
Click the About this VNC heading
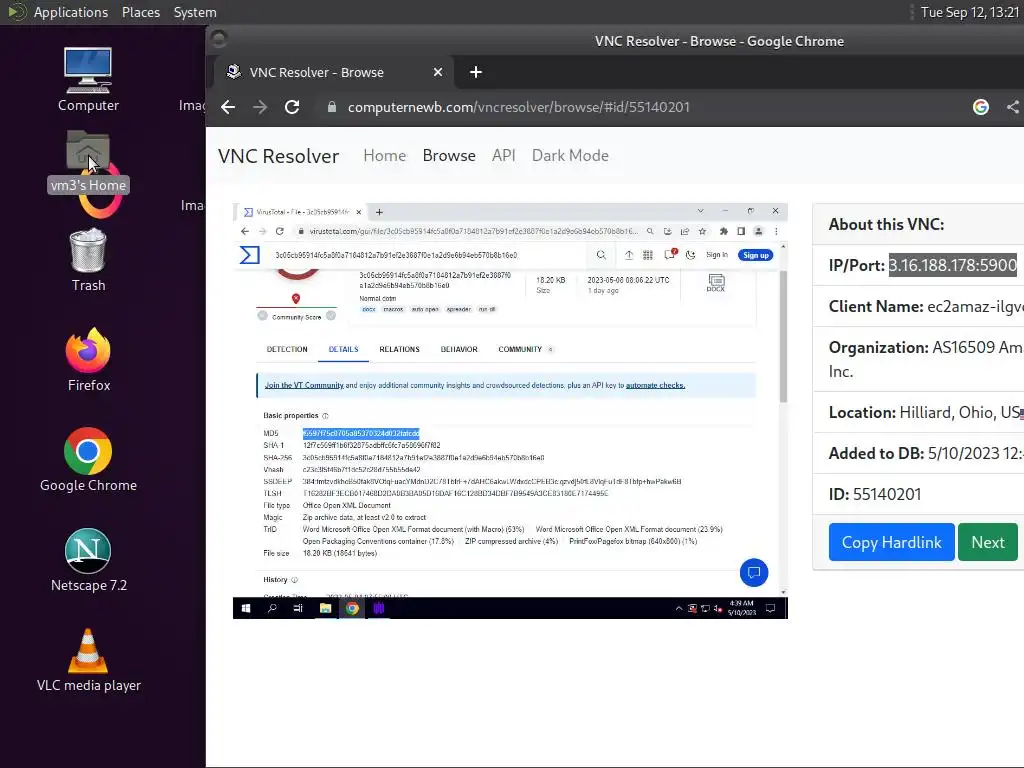(x=886, y=224)
